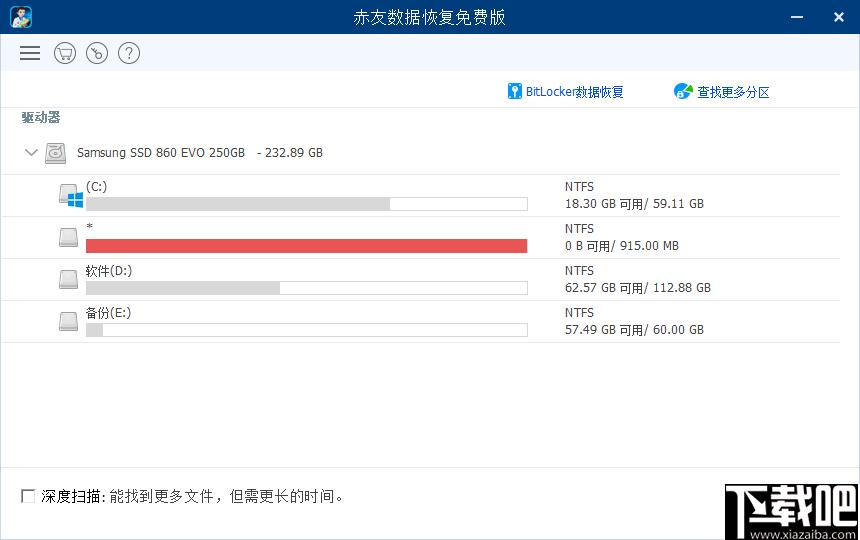This screenshot has width=860, height=540.
Task: Click the BitLocker key icon
Action: point(514,91)
